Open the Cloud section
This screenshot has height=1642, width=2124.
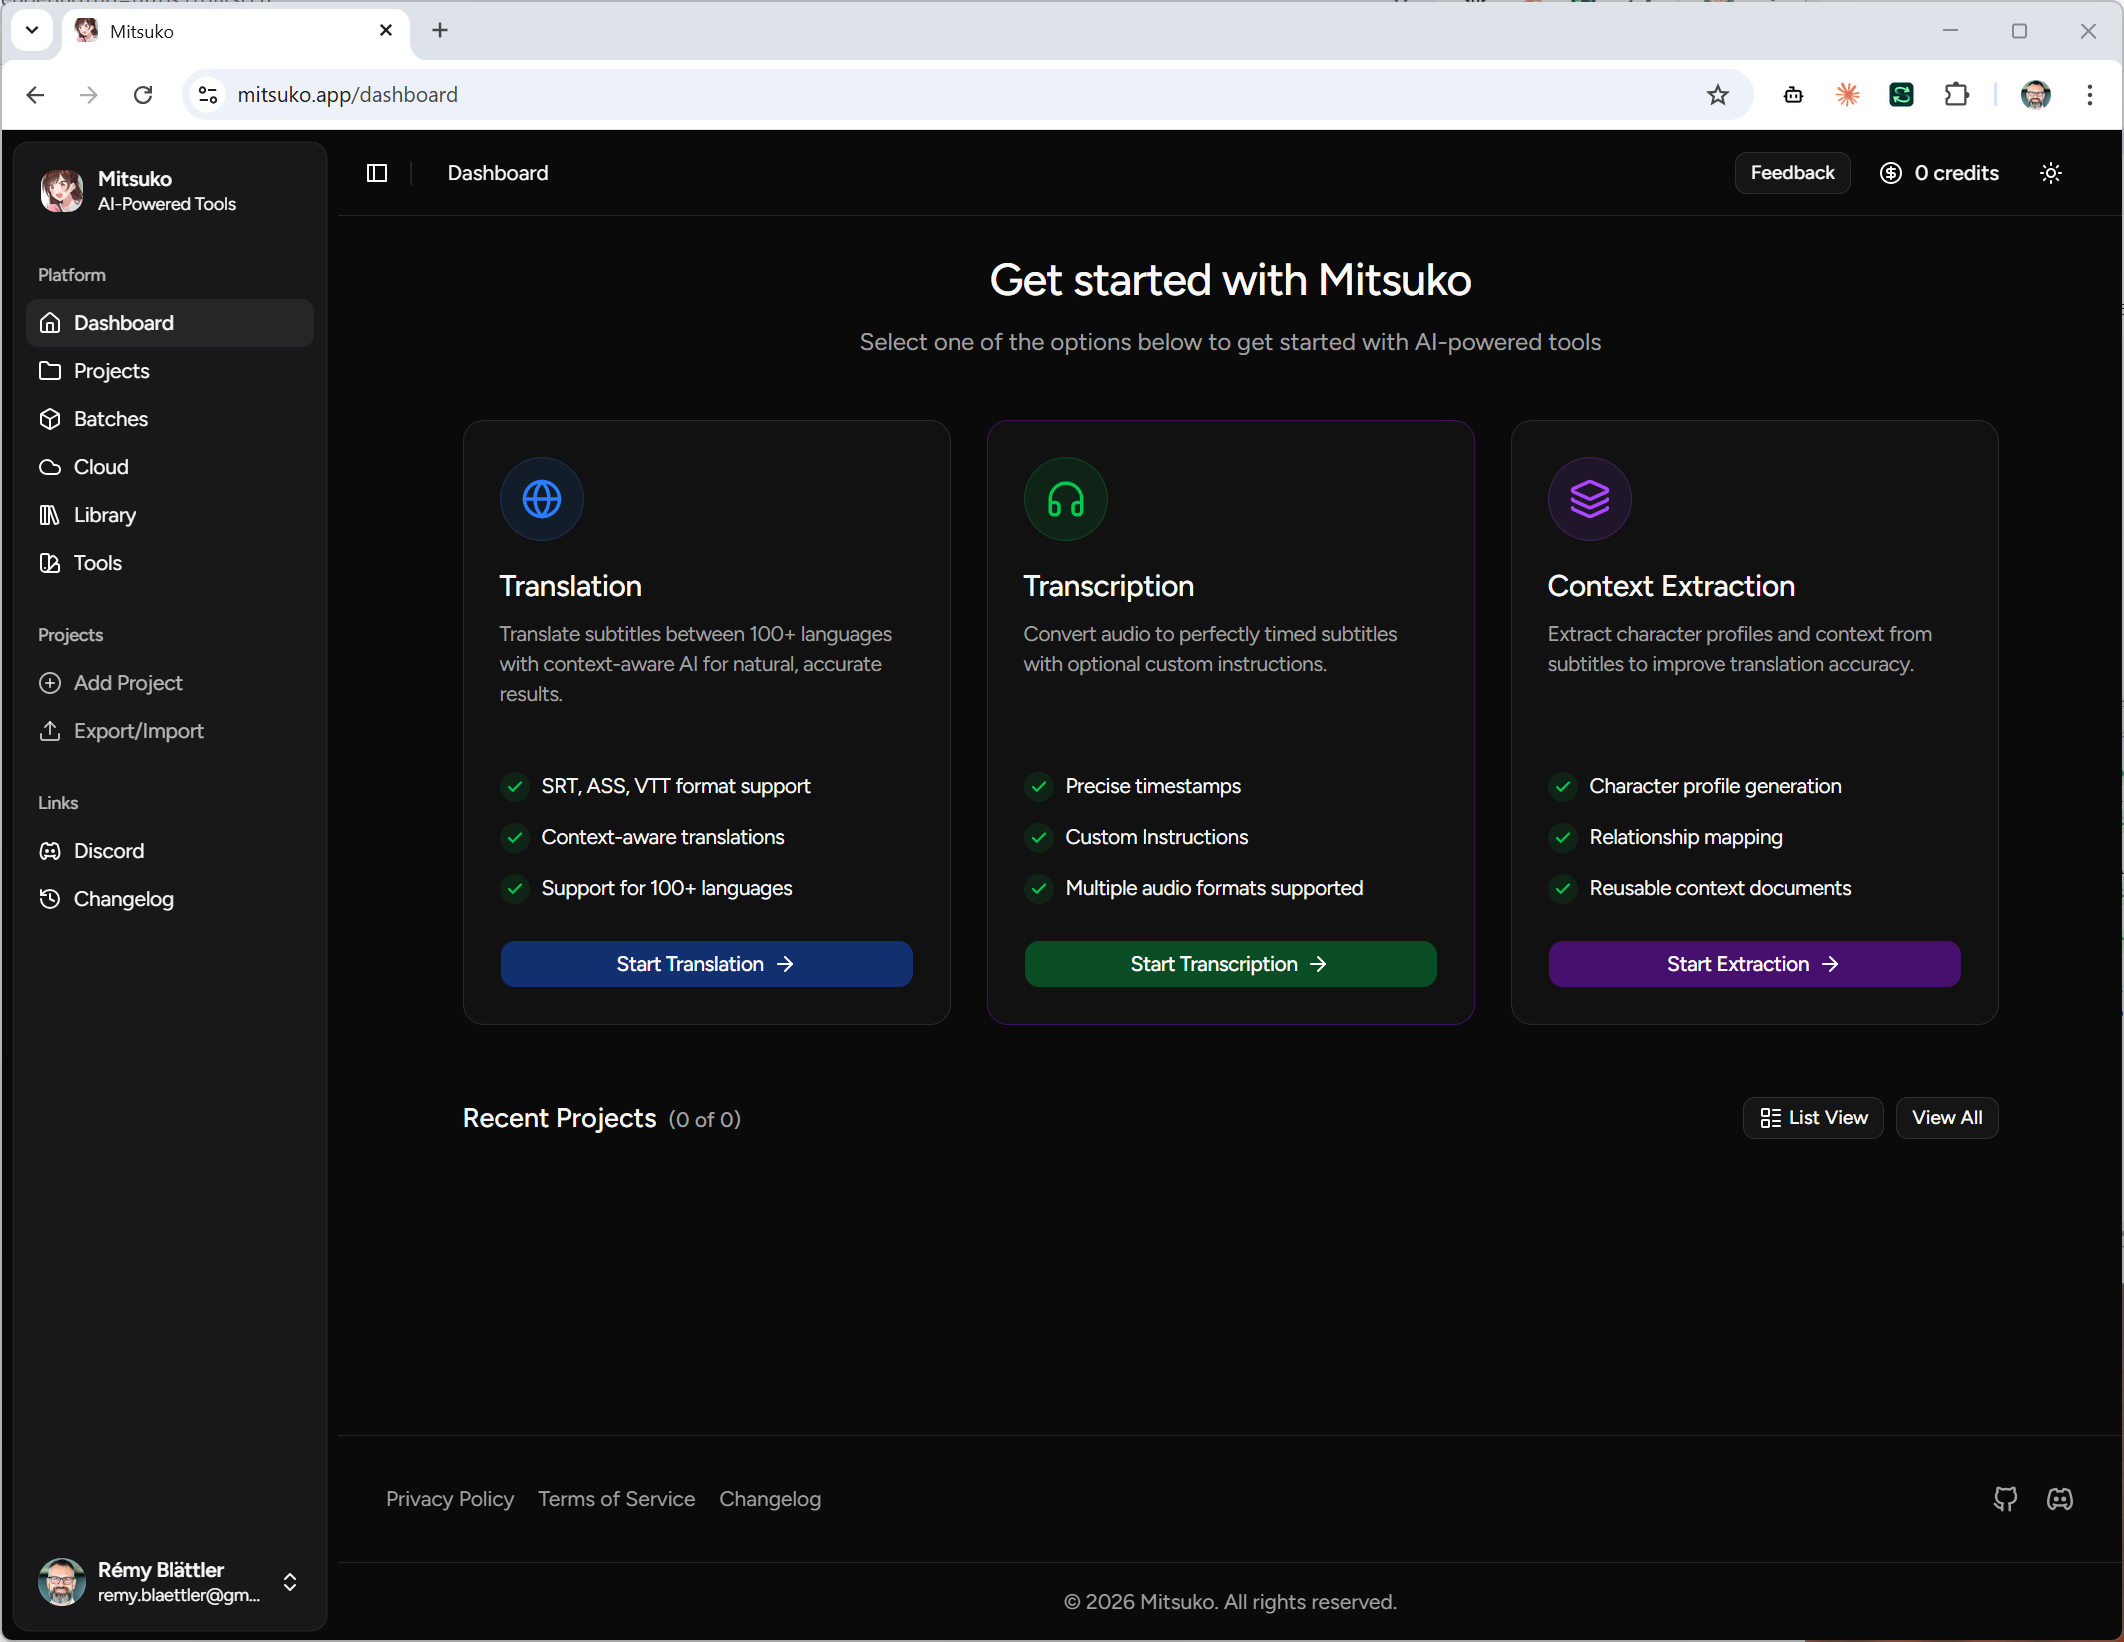[170, 467]
